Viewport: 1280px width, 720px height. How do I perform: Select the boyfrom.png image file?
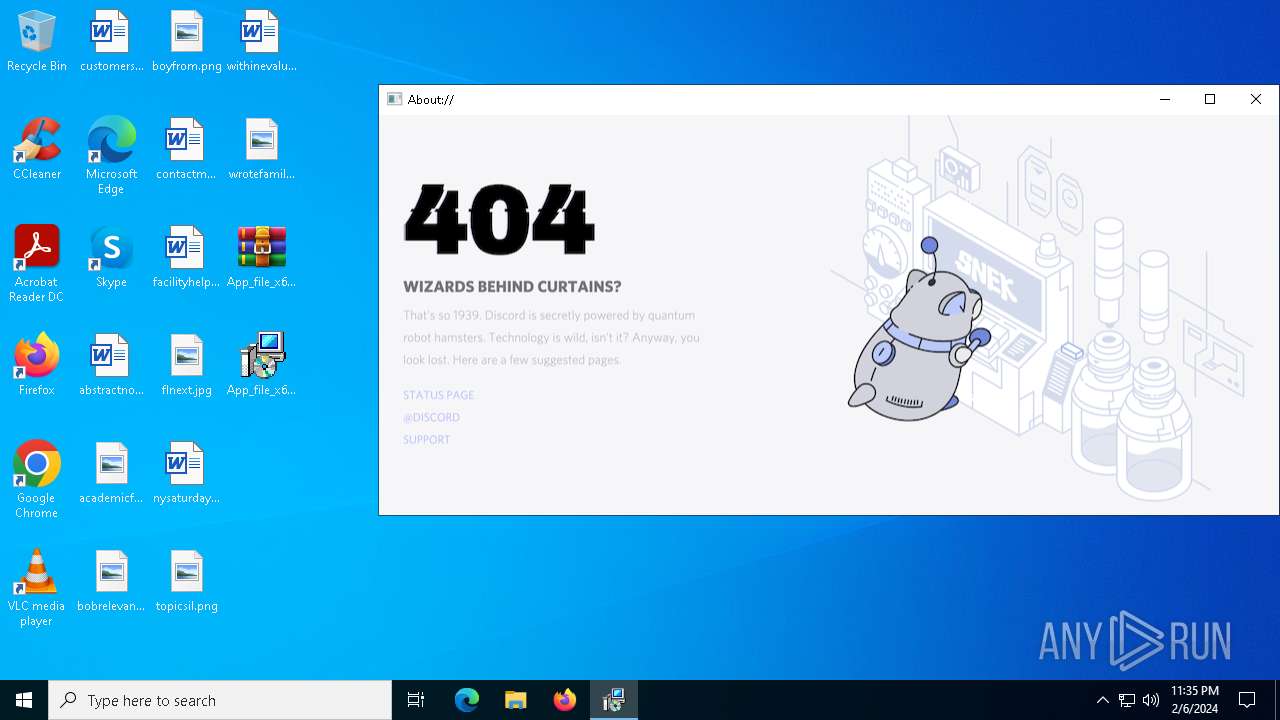pyautogui.click(x=186, y=42)
